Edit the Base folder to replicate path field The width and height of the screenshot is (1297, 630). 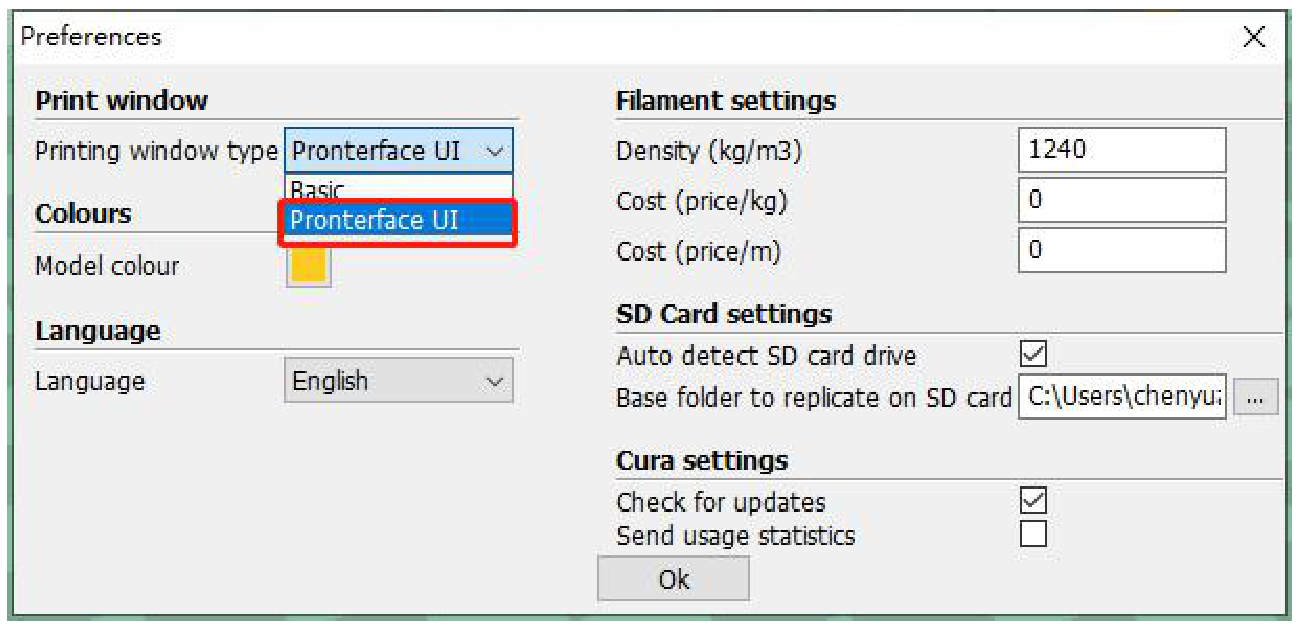click(1121, 397)
